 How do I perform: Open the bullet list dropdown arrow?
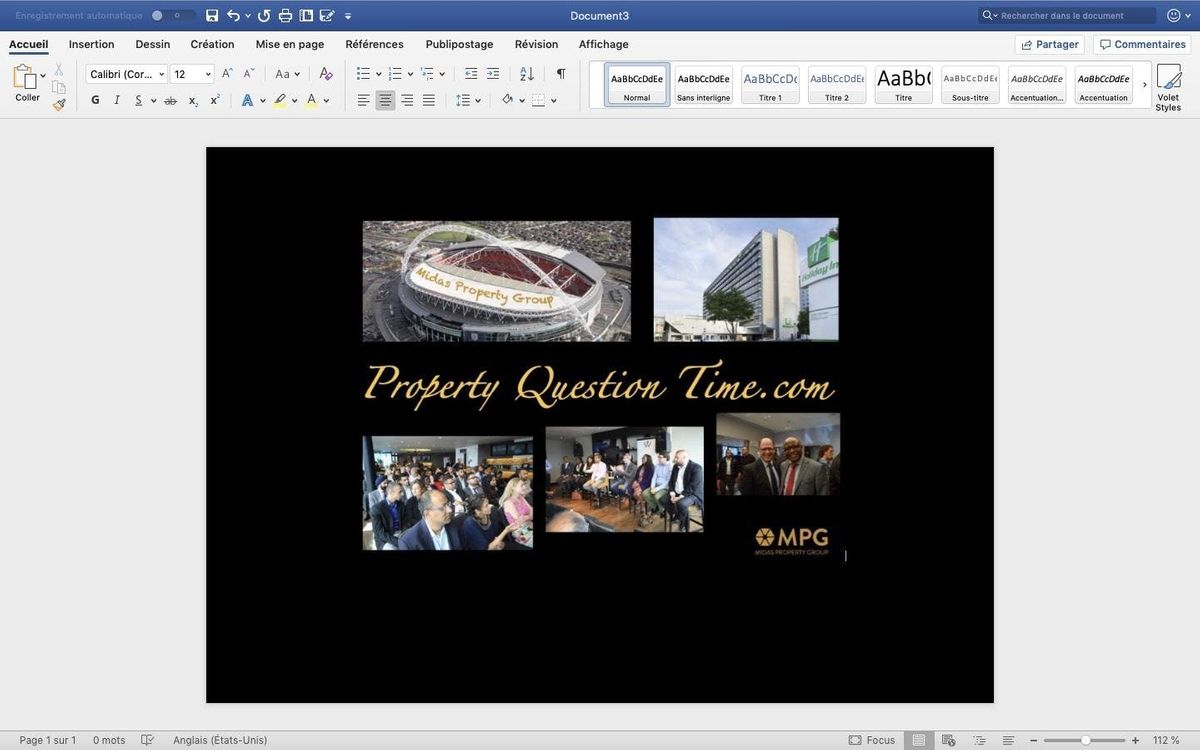click(379, 74)
